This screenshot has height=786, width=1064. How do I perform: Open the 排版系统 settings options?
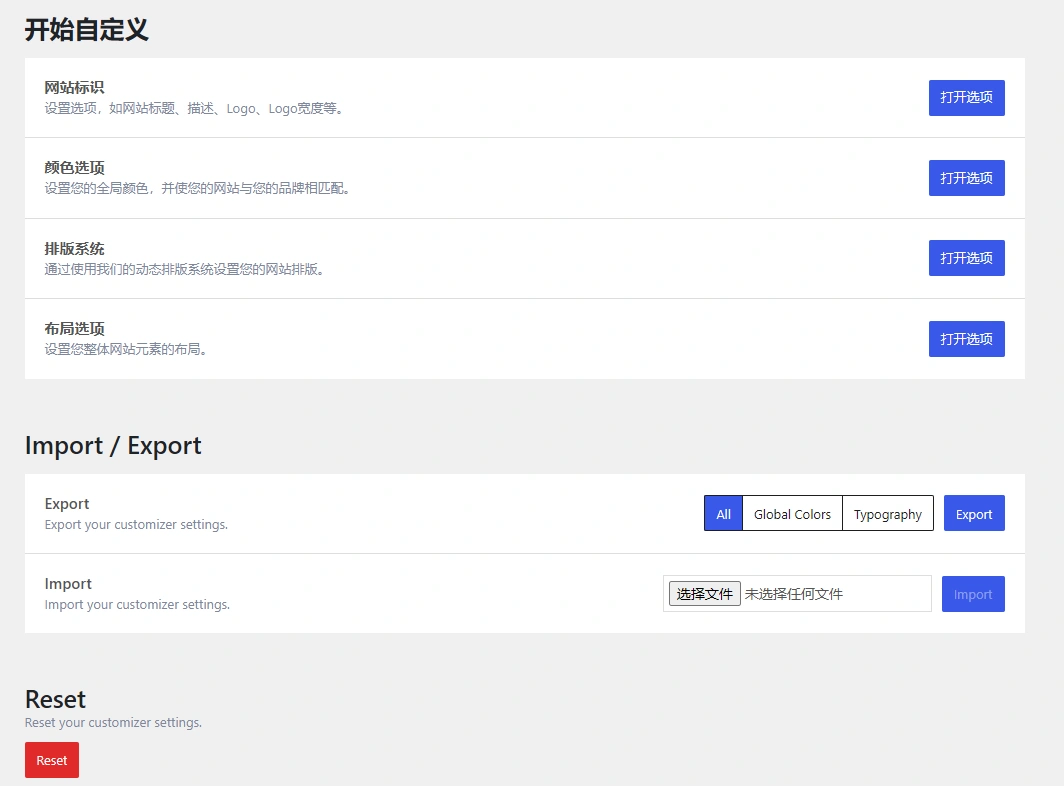pyautogui.click(x=965, y=257)
